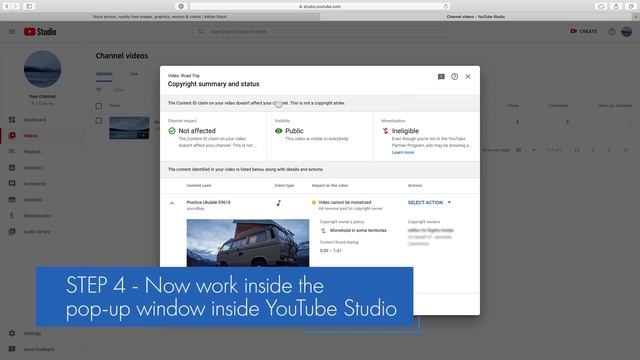Switch to the Live tab
The height and width of the screenshot is (360, 640).
pyautogui.click(x=134, y=74)
